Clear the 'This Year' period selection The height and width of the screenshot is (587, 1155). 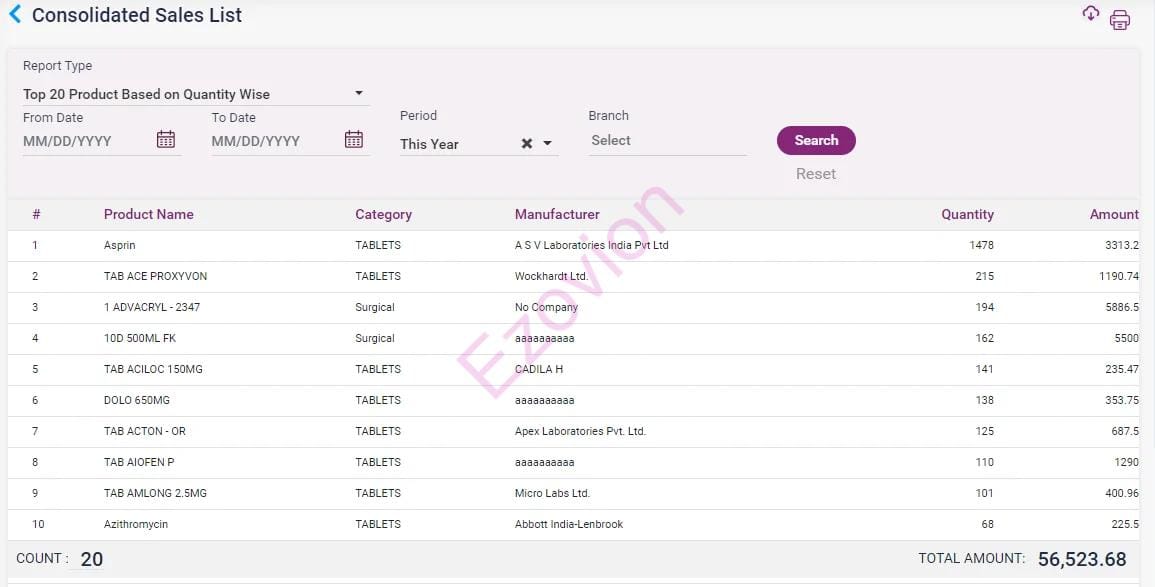tap(526, 144)
